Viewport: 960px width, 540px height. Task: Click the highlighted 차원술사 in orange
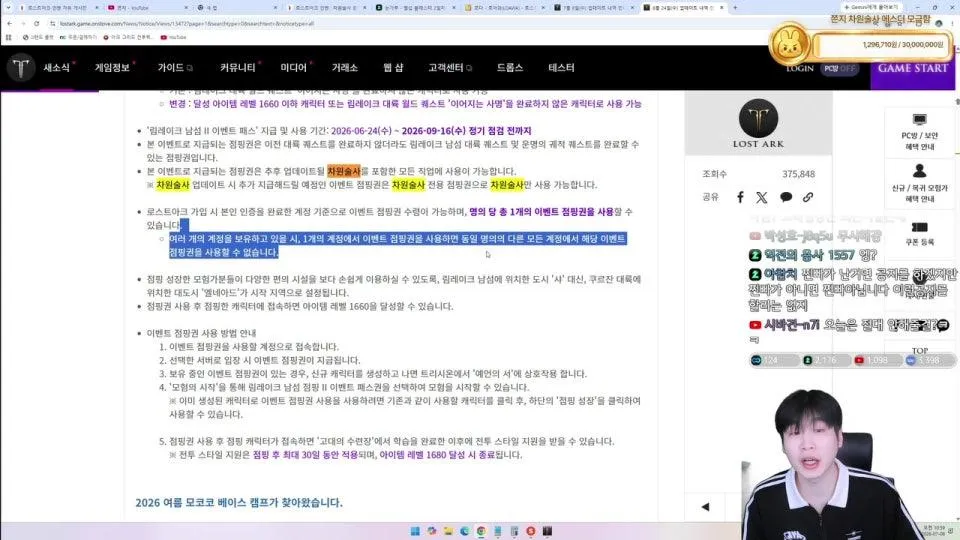(x=343, y=171)
